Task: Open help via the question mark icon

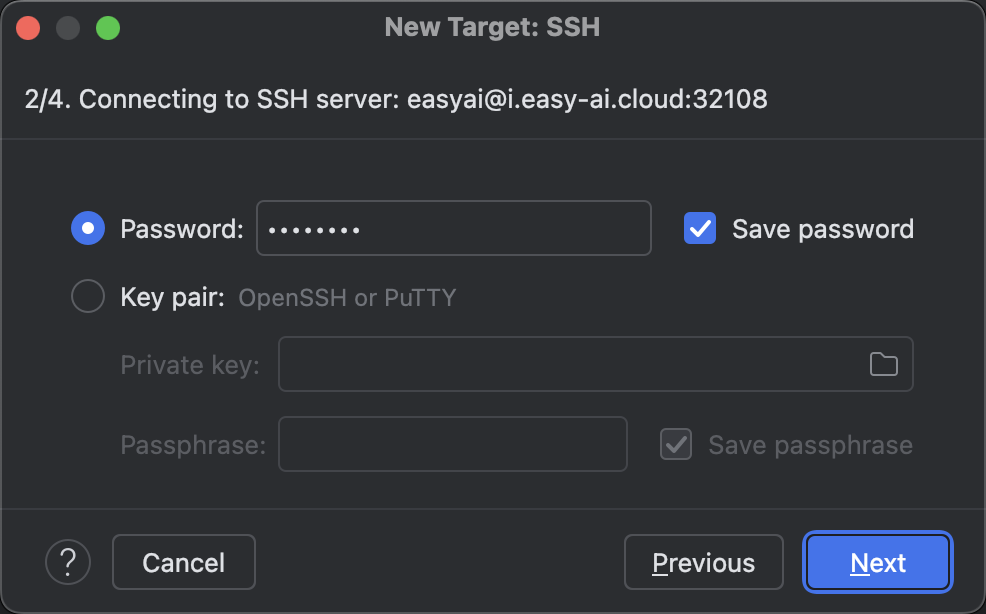Action: click(68, 562)
